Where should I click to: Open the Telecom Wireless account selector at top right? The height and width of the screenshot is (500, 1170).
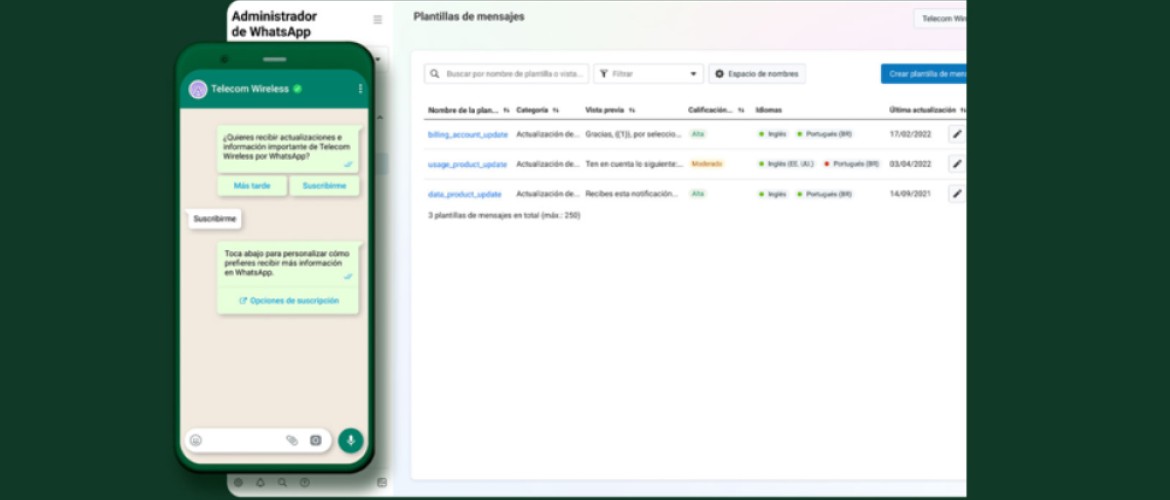coord(940,19)
